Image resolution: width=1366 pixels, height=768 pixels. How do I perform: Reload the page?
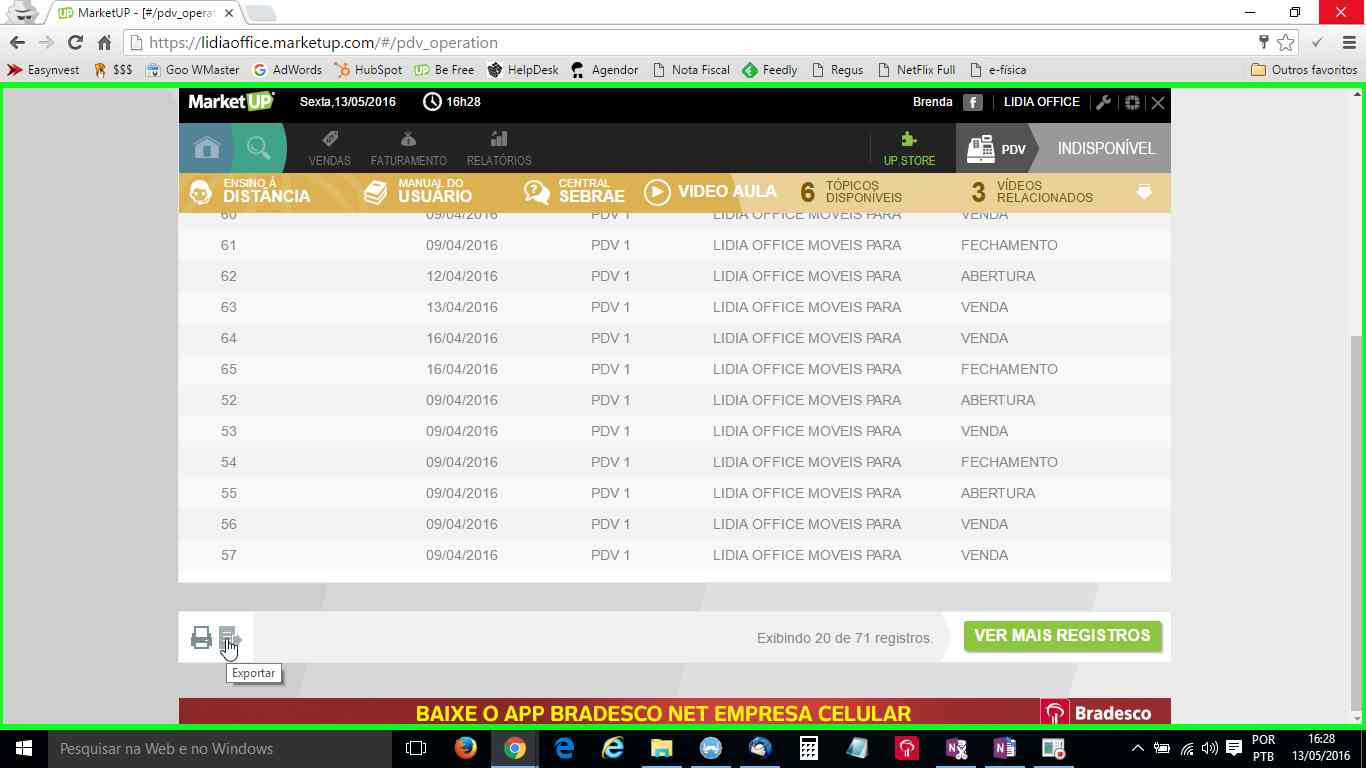[75, 43]
